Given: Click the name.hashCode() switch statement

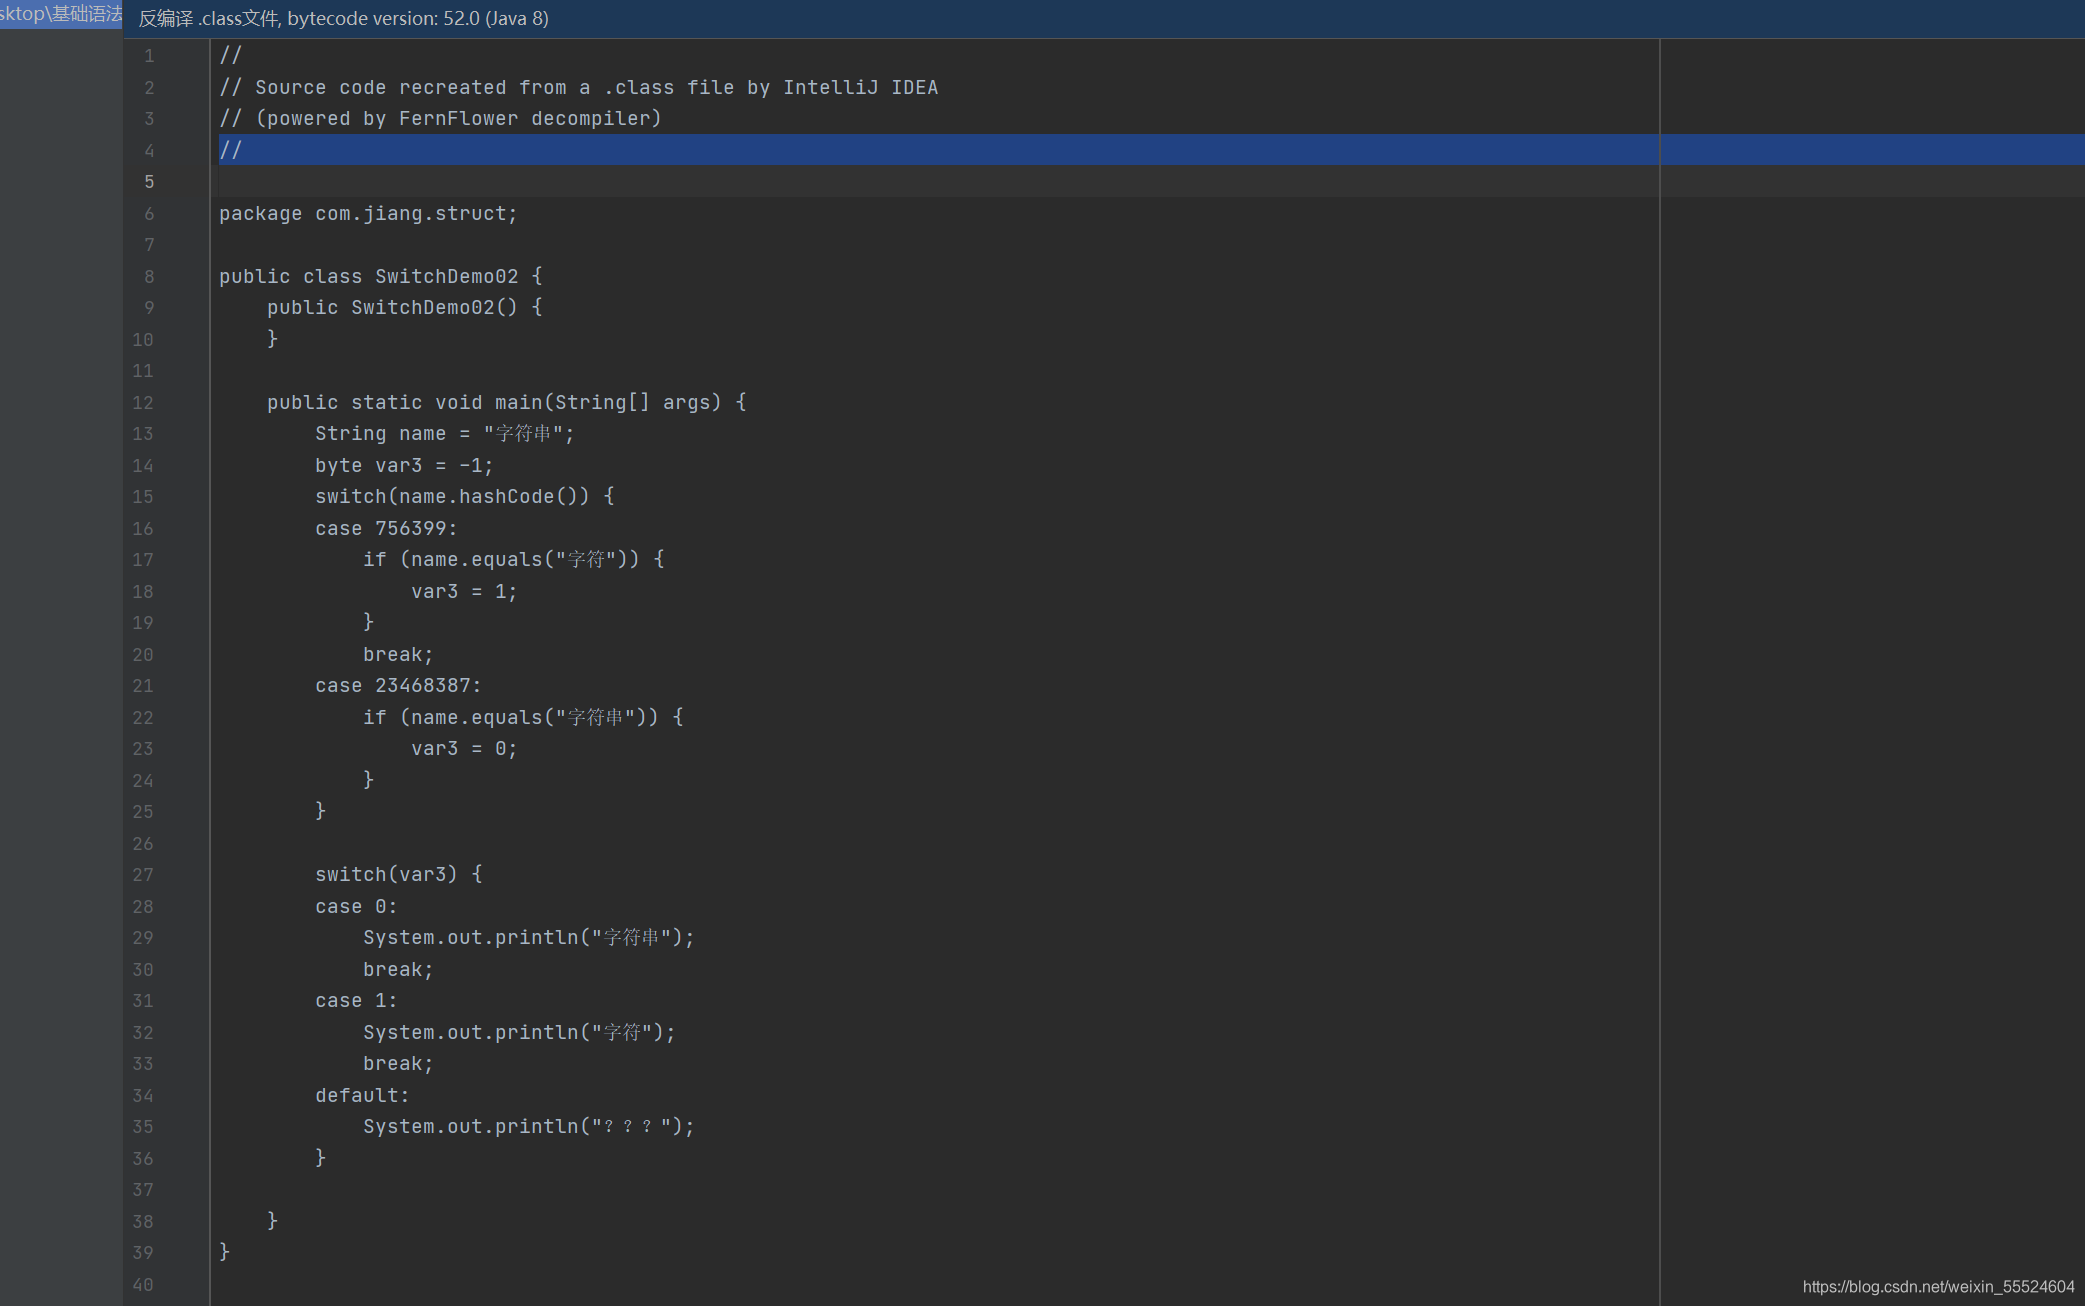Looking at the screenshot, I should (x=465, y=496).
